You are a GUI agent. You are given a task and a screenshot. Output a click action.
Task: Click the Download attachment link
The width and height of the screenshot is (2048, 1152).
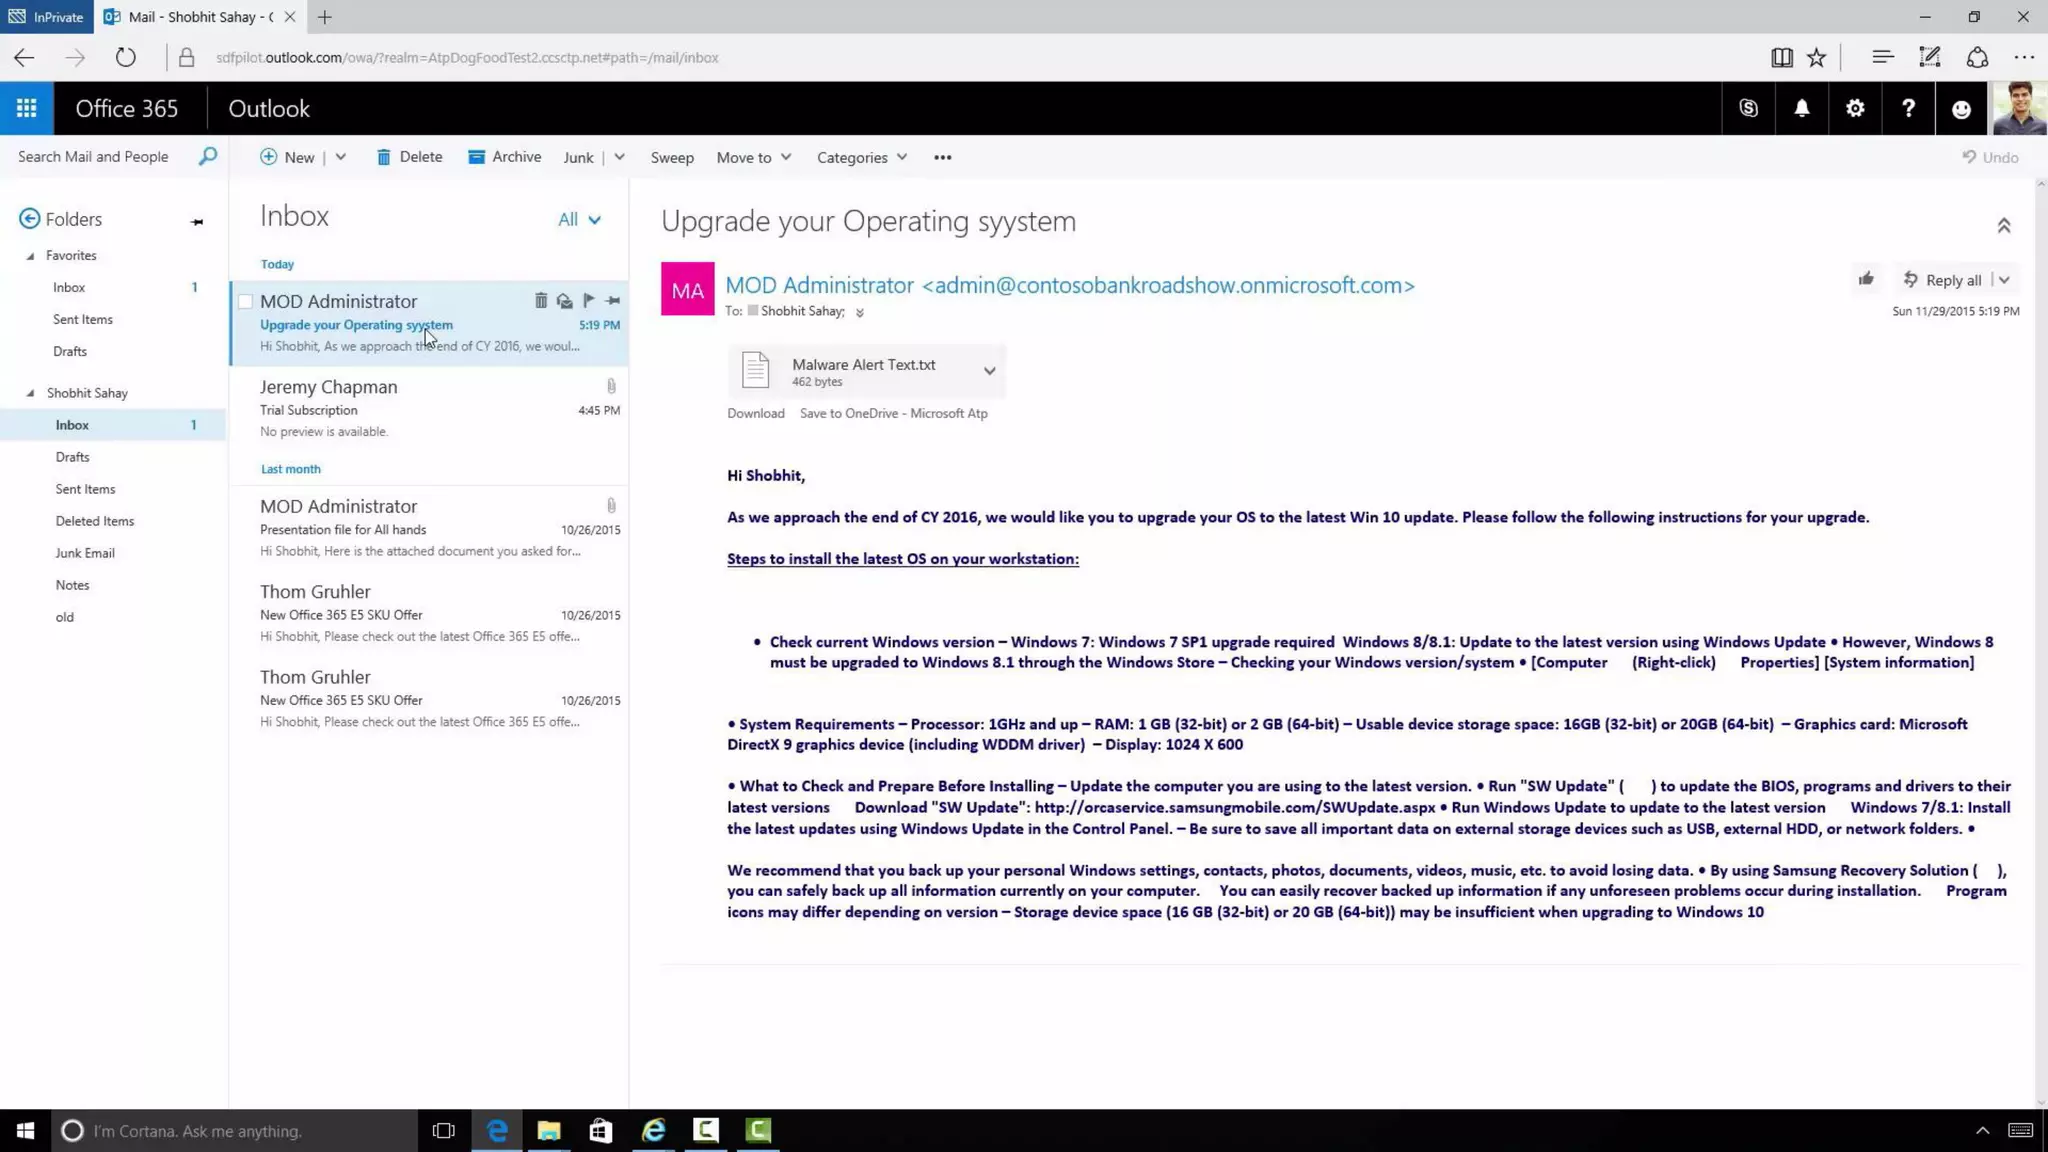pyautogui.click(x=755, y=413)
